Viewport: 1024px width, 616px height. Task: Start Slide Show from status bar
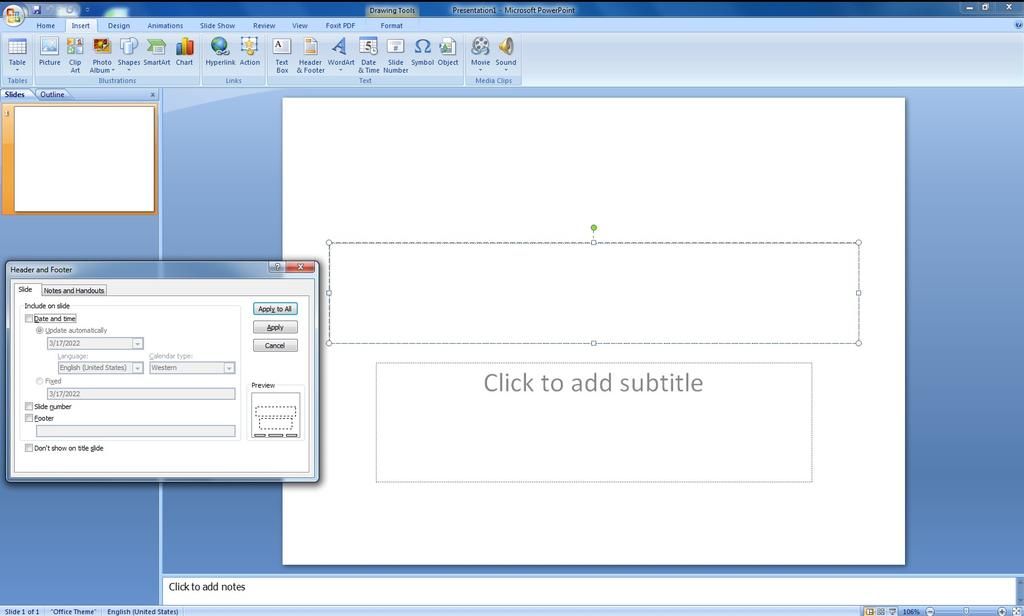[x=892, y=611]
